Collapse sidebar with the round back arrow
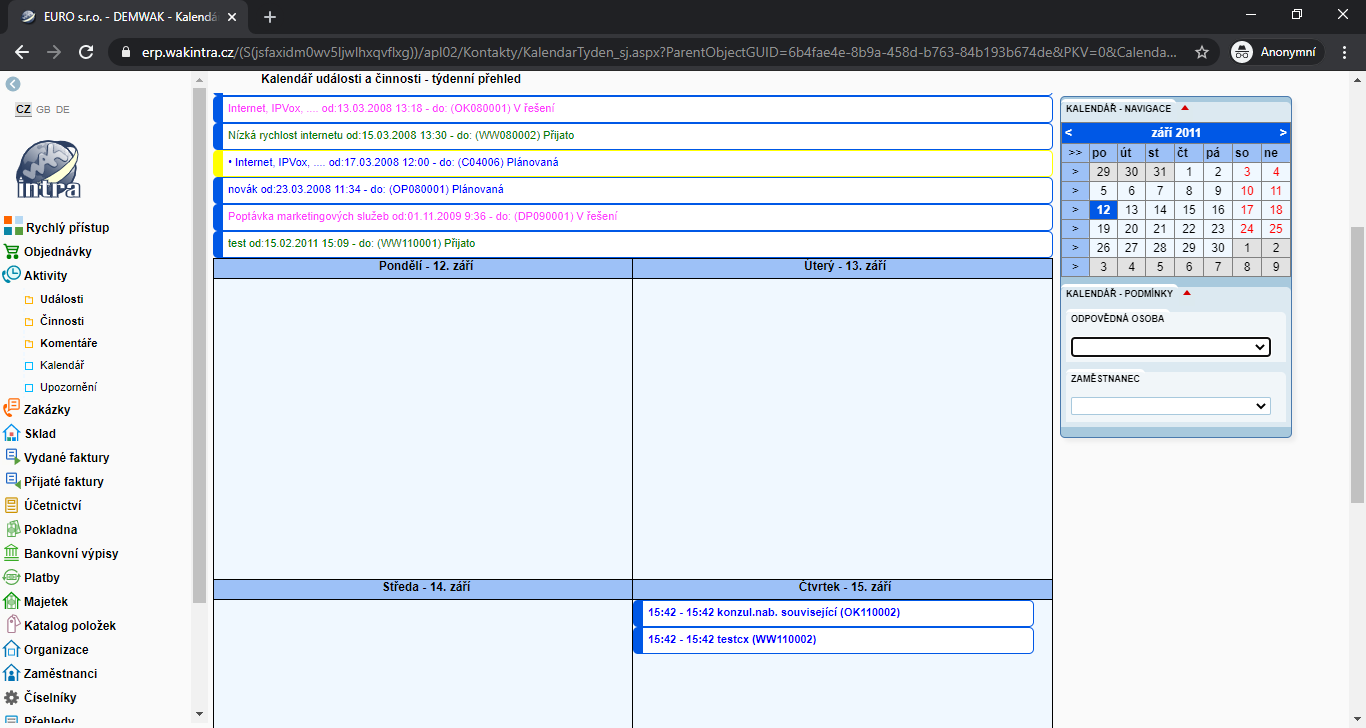The image size is (1366, 728). (13, 85)
